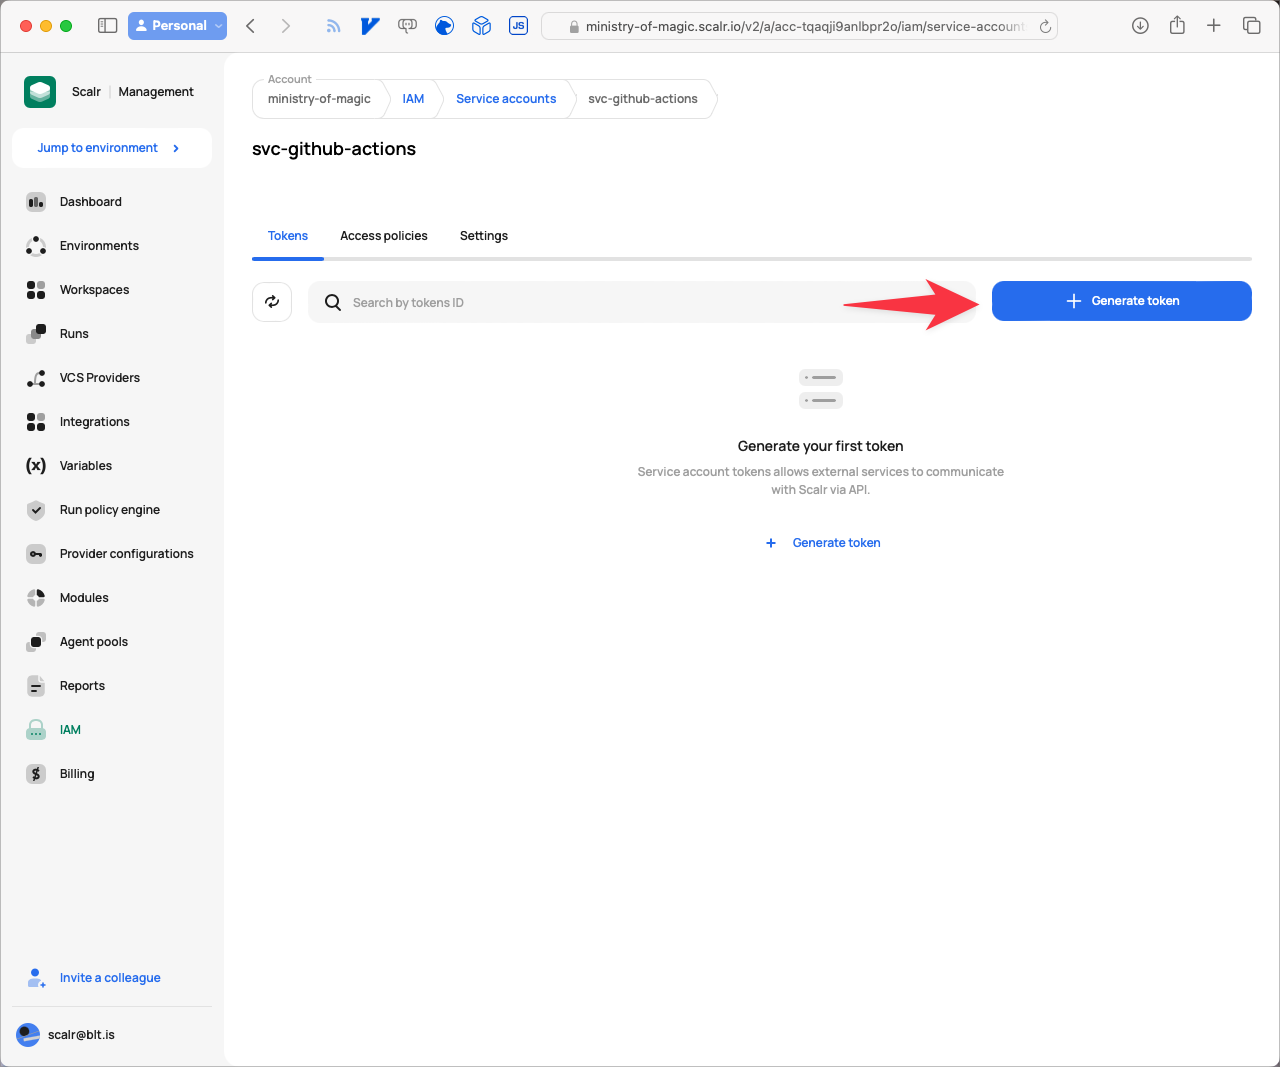
Task: Open the blue cube extension icon
Action: pyautogui.click(x=481, y=26)
